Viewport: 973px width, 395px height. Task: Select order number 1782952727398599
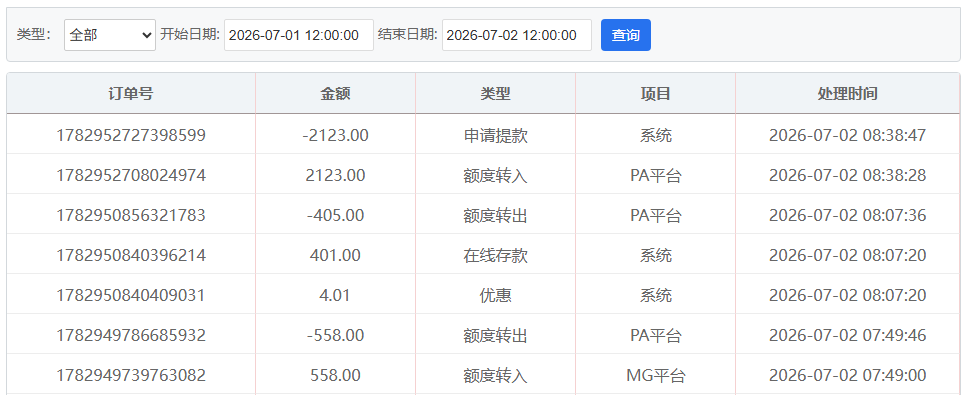click(x=131, y=135)
